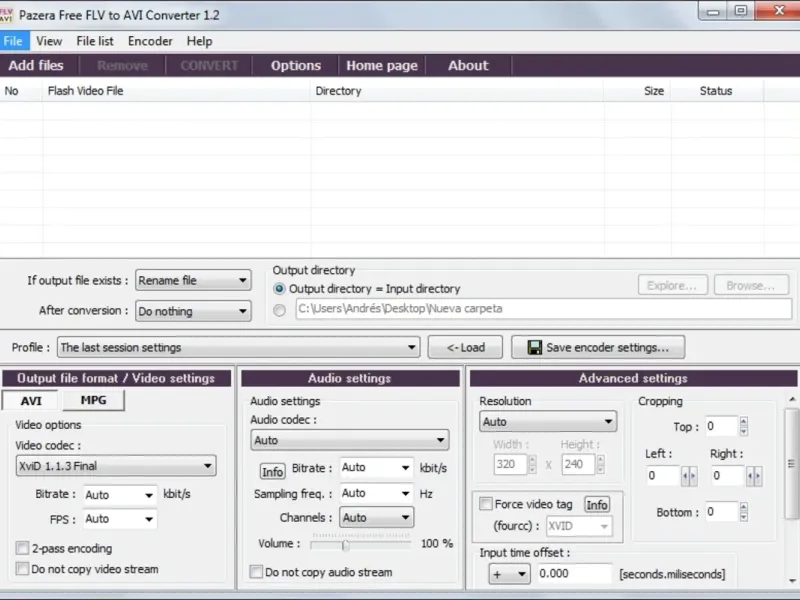The height and width of the screenshot is (600, 800).
Task: Click the About toolbar button
Action: click(x=468, y=65)
